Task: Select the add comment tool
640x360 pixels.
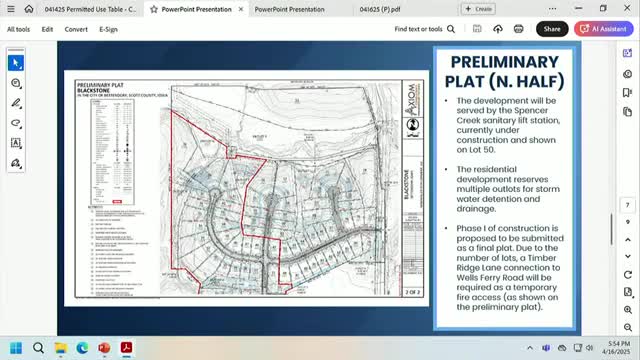Action: [16, 83]
